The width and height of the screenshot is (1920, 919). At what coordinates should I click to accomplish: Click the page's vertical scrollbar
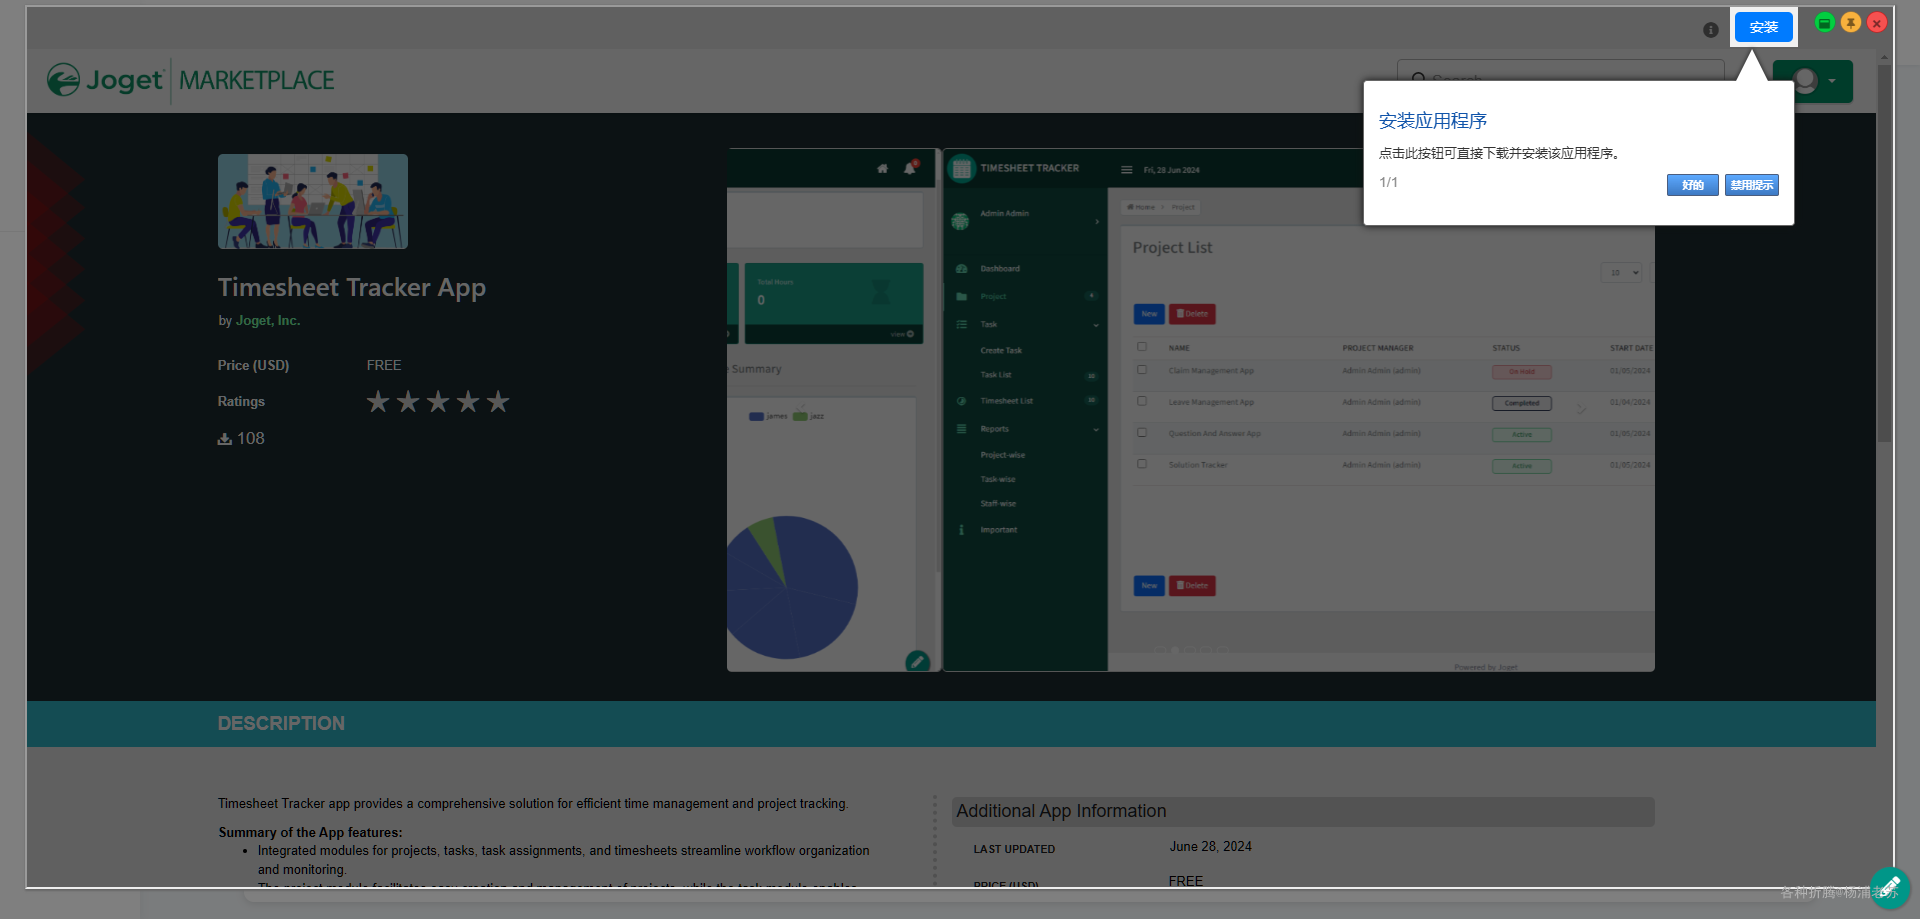point(1884,254)
